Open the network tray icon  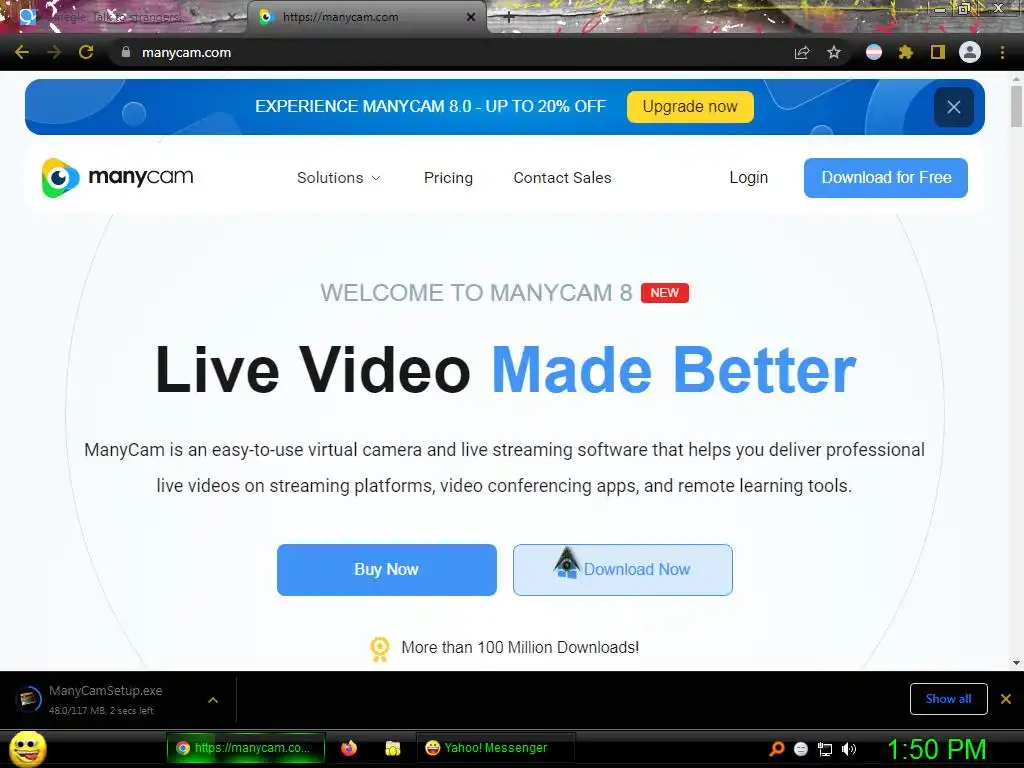[825, 749]
